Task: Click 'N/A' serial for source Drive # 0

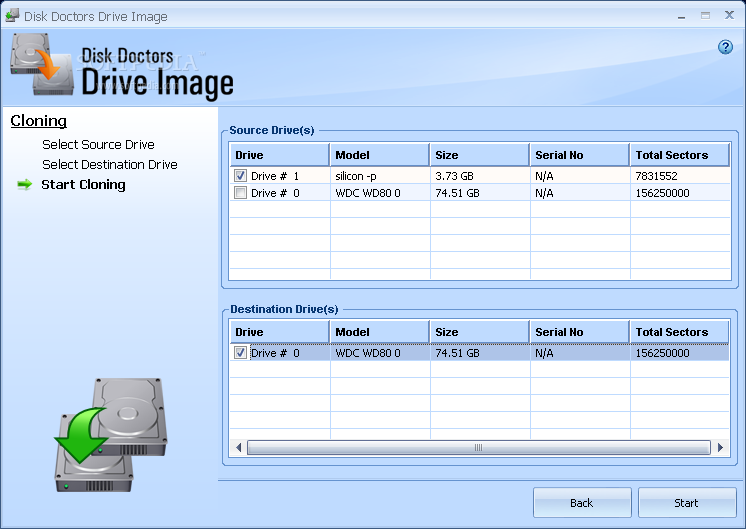Action: (x=544, y=193)
